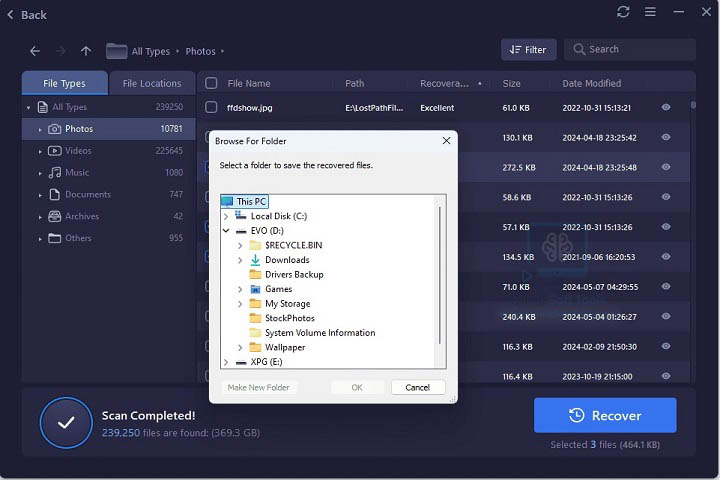The image size is (720, 480).
Task: Select the EVO (D:) drive icon
Action: pos(241,231)
